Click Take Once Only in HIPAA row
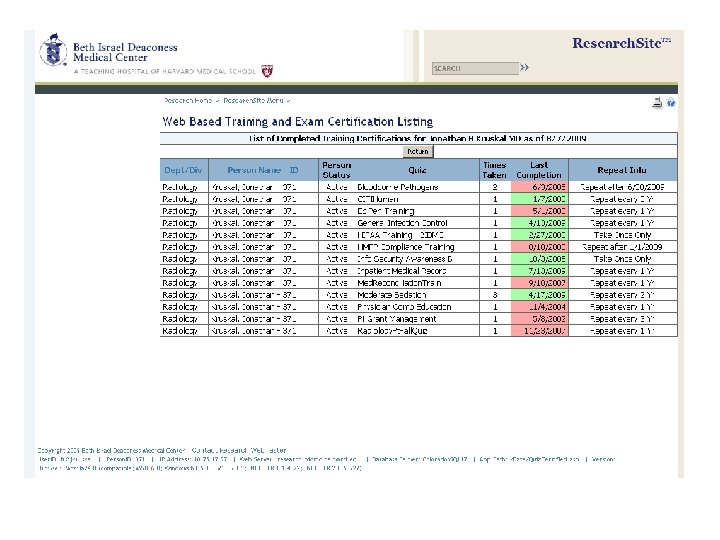The height and width of the screenshot is (540, 720). [x=622, y=235]
